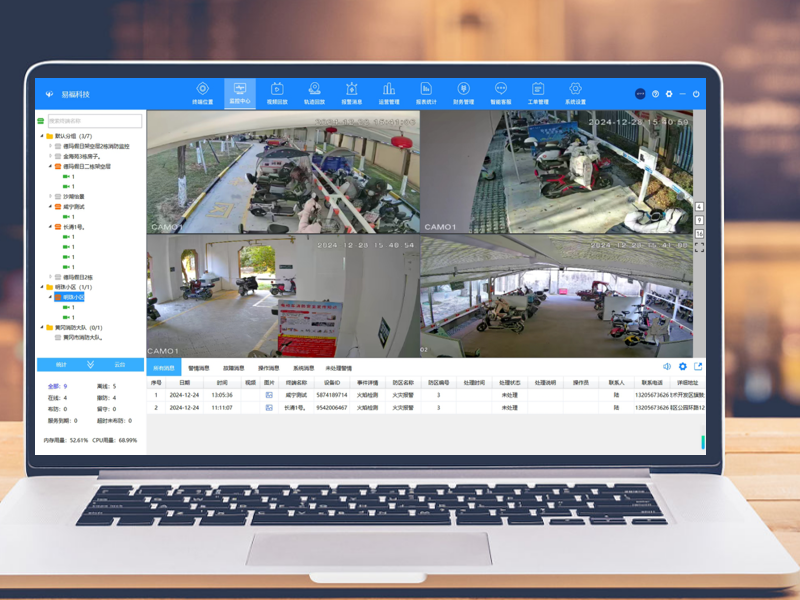Collapse the 长滩1号 device node

tap(51, 227)
